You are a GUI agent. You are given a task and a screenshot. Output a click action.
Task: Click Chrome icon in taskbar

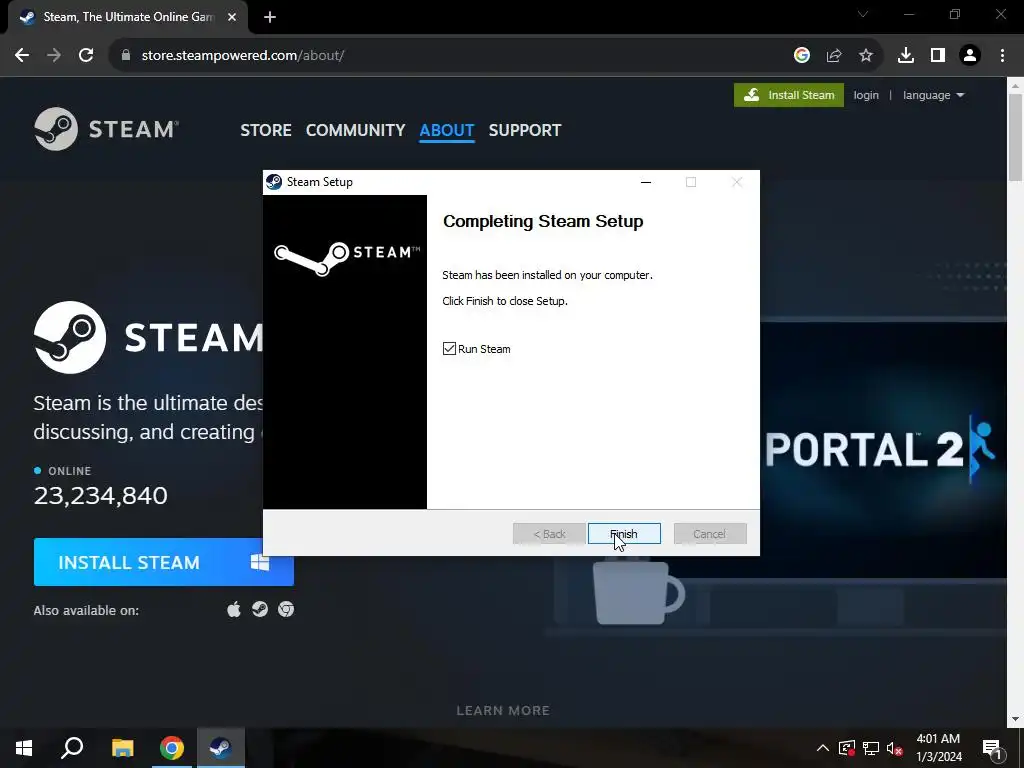click(172, 748)
